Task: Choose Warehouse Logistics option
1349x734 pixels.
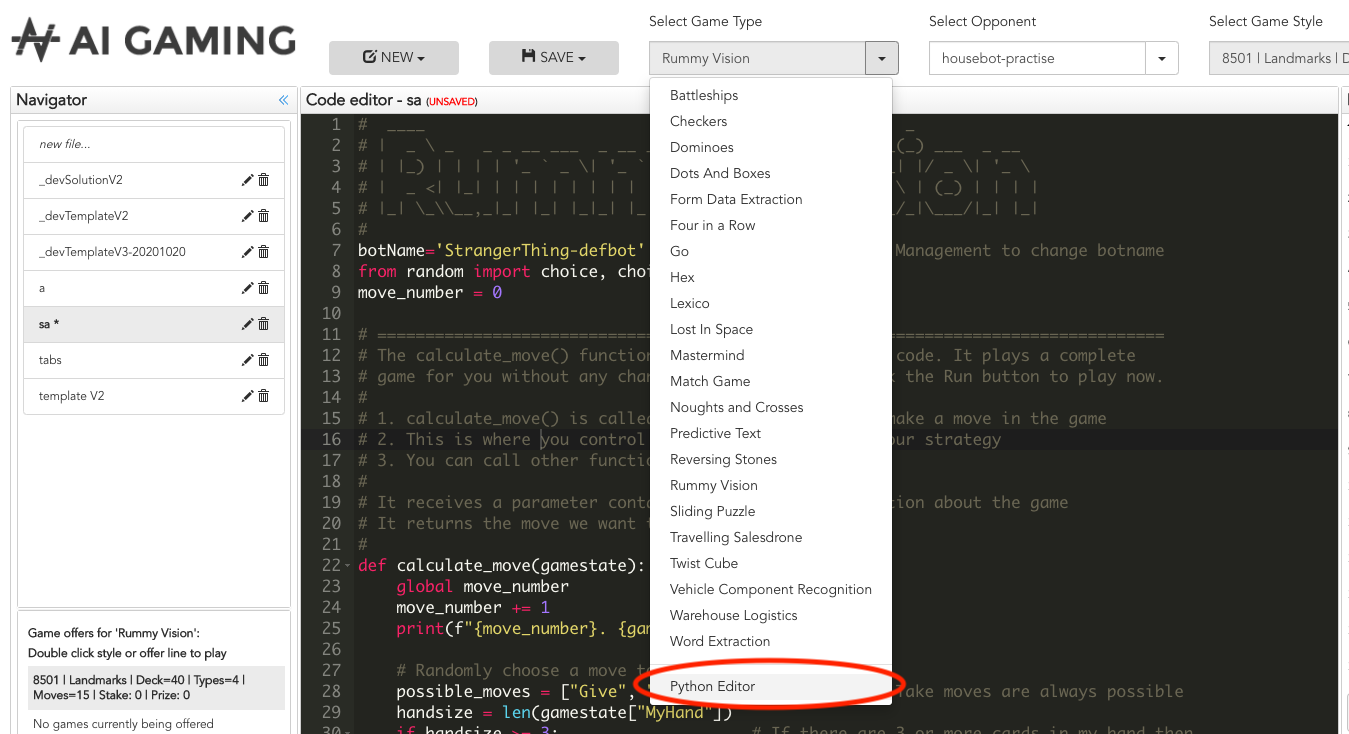Action: [770, 615]
